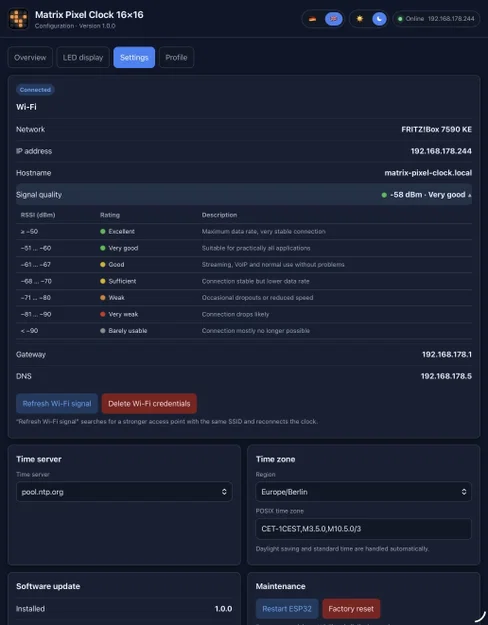
Task: Open the Time server dropdown
Action: pos(124,492)
